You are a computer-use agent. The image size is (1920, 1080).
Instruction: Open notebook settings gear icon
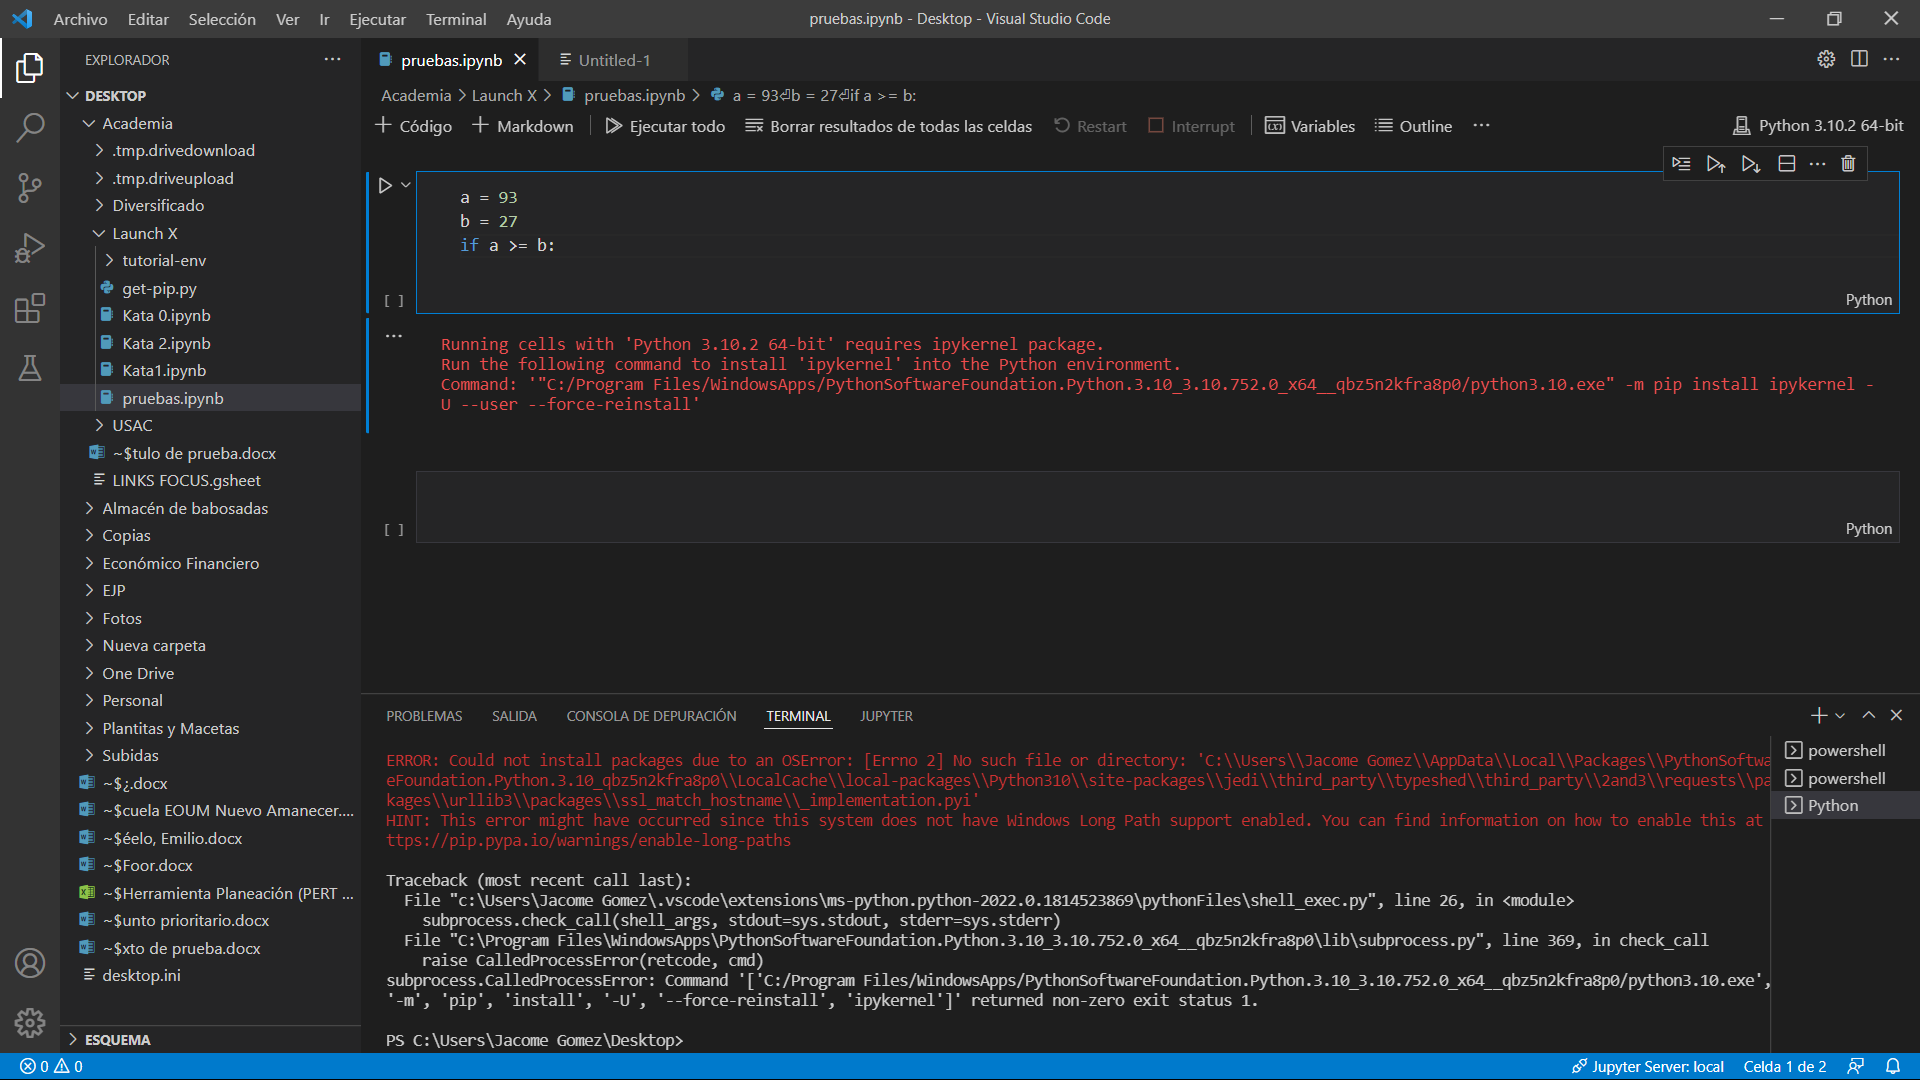coord(1826,59)
